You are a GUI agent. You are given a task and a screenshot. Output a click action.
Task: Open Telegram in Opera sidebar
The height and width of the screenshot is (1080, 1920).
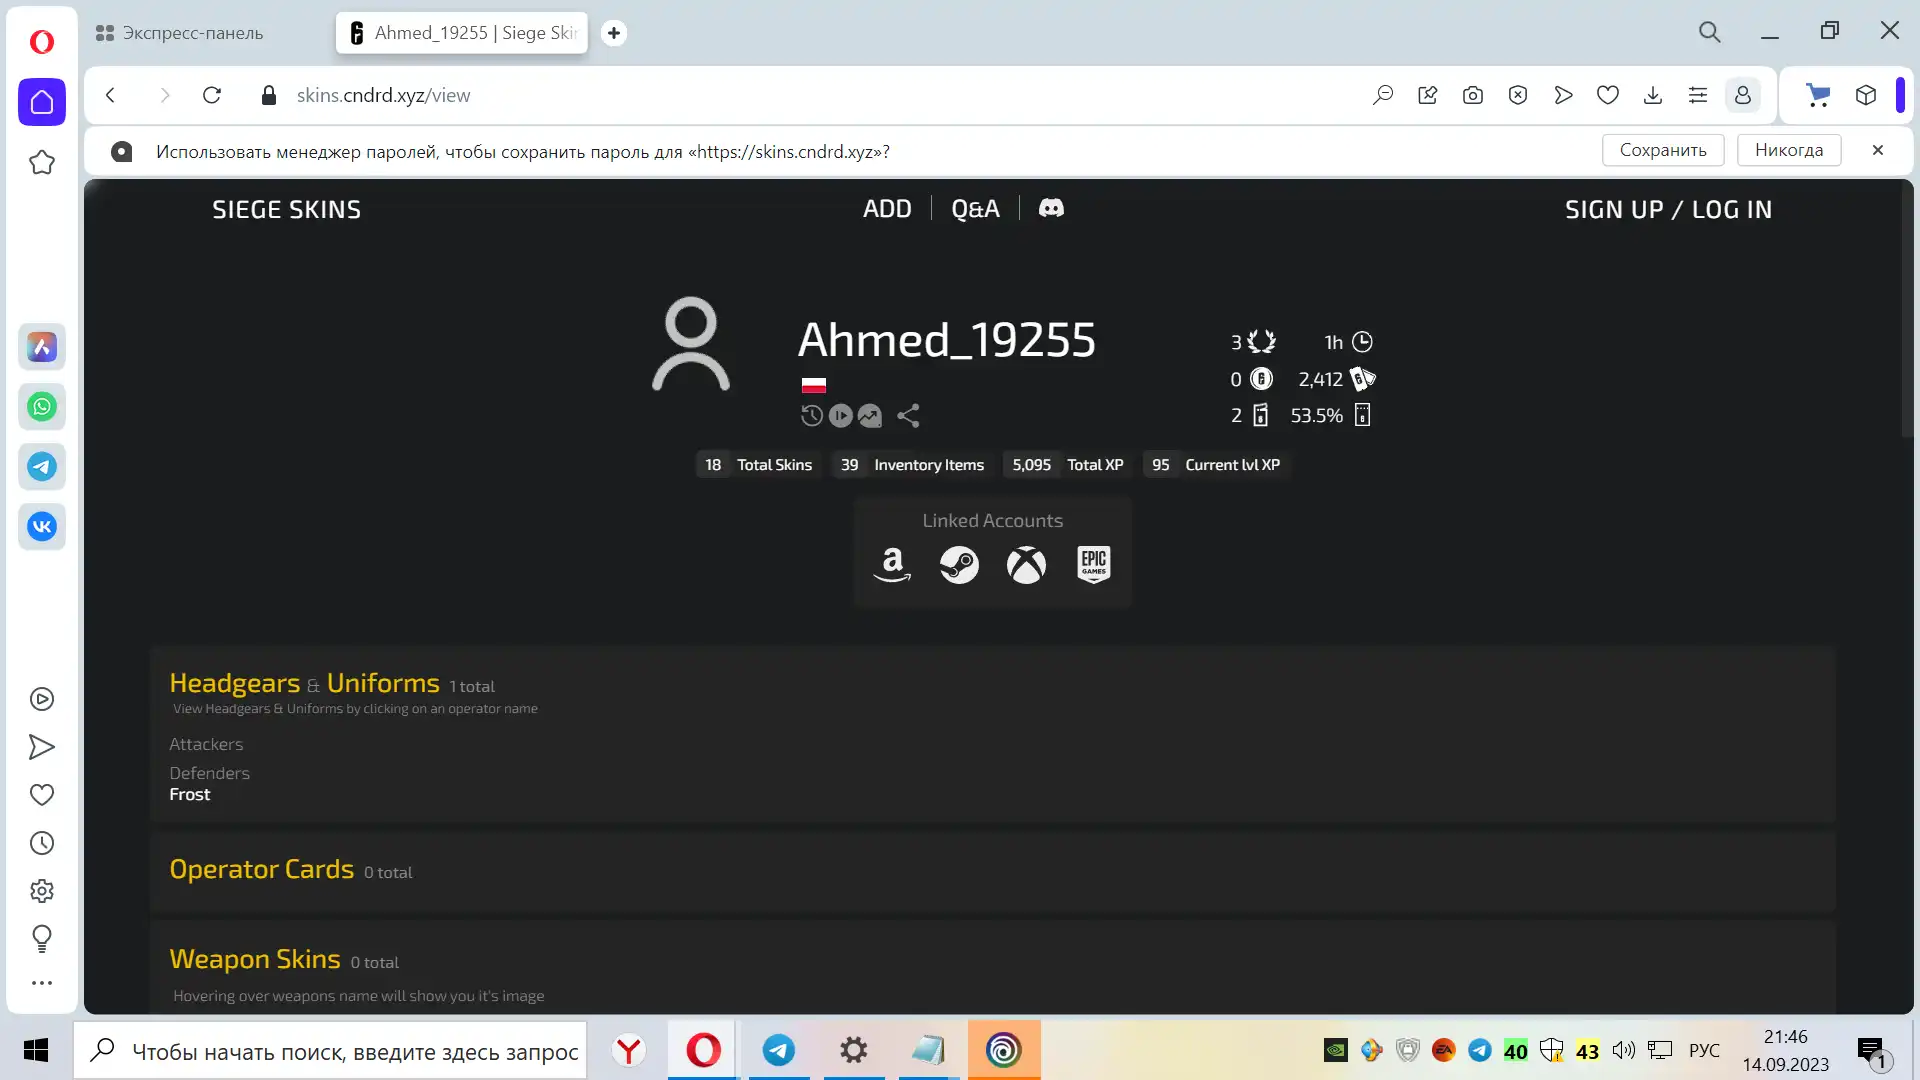[x=42, y=467]
